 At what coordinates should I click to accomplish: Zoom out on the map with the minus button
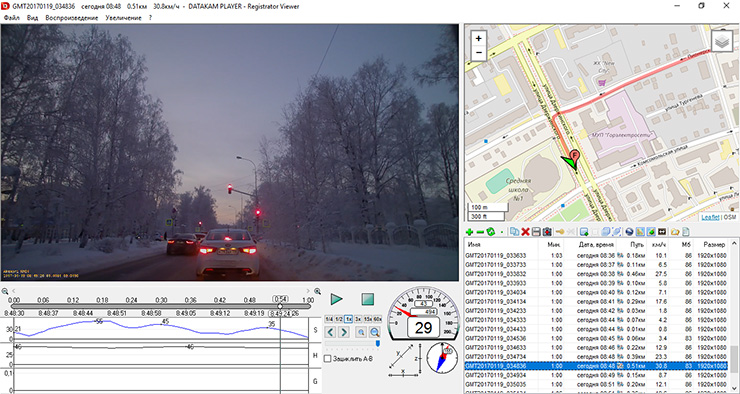click(479, 52)
